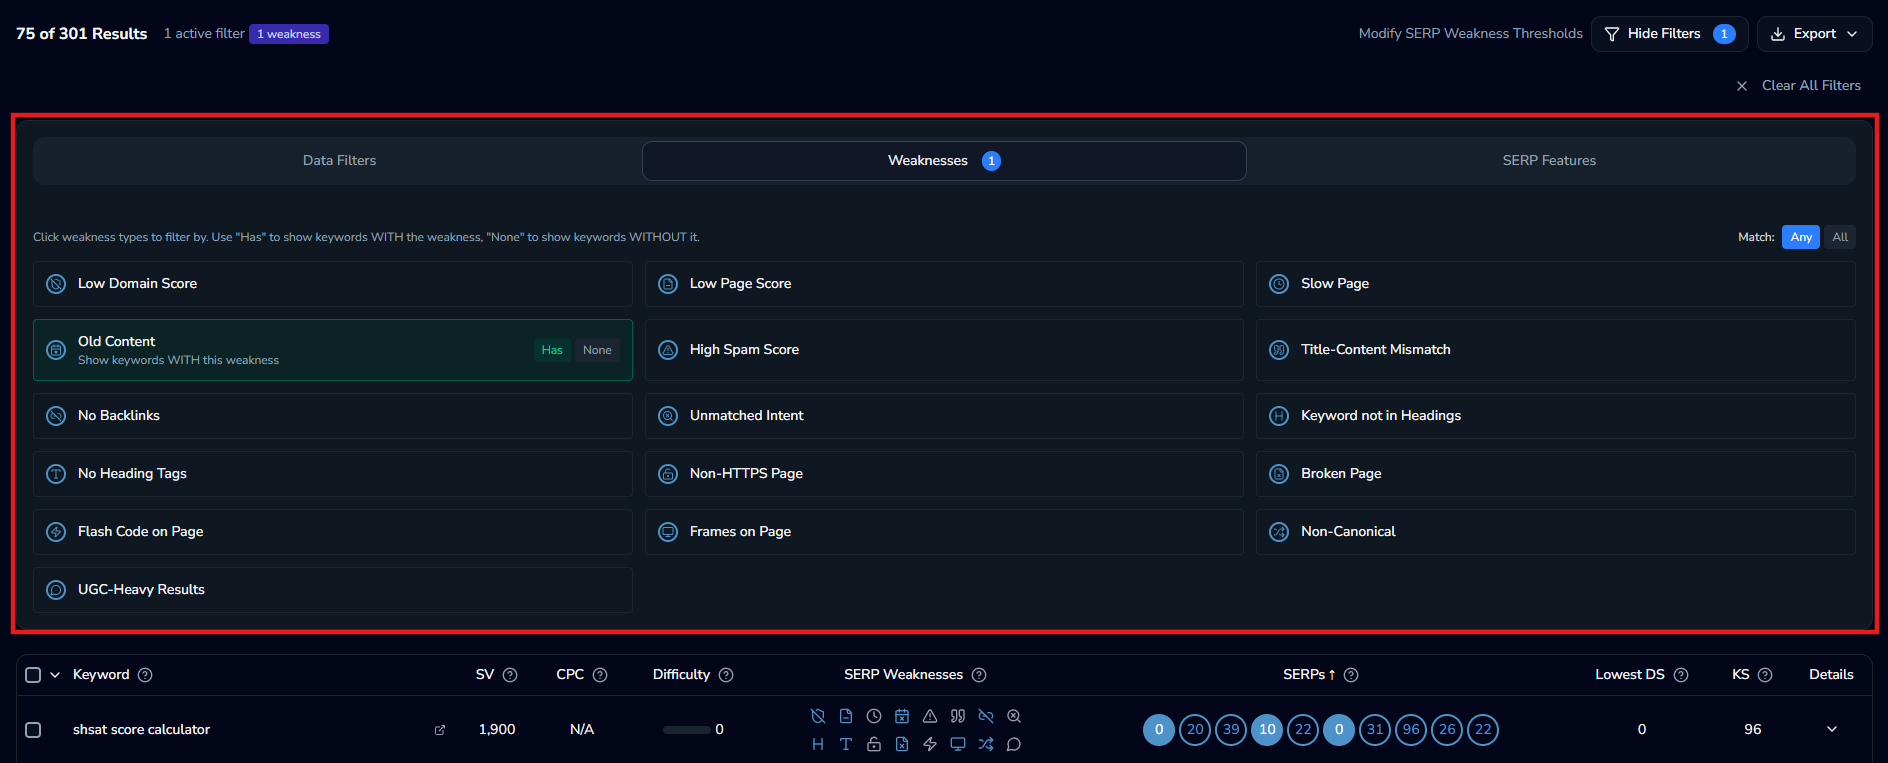Set Match mode to Any
The height and width of the screenshot is (763, 1888).
coord(1801,237)
